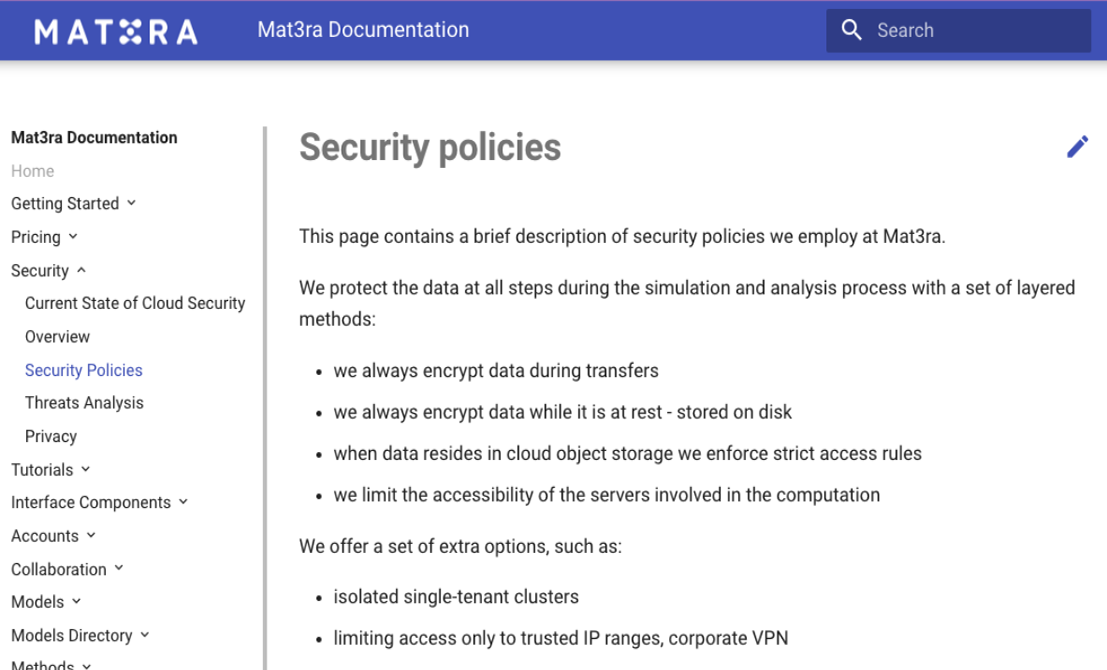Viewport: 1107px width, 670px height.
Task: Go to Threats Analysis page
Action: tap(84, 403)
